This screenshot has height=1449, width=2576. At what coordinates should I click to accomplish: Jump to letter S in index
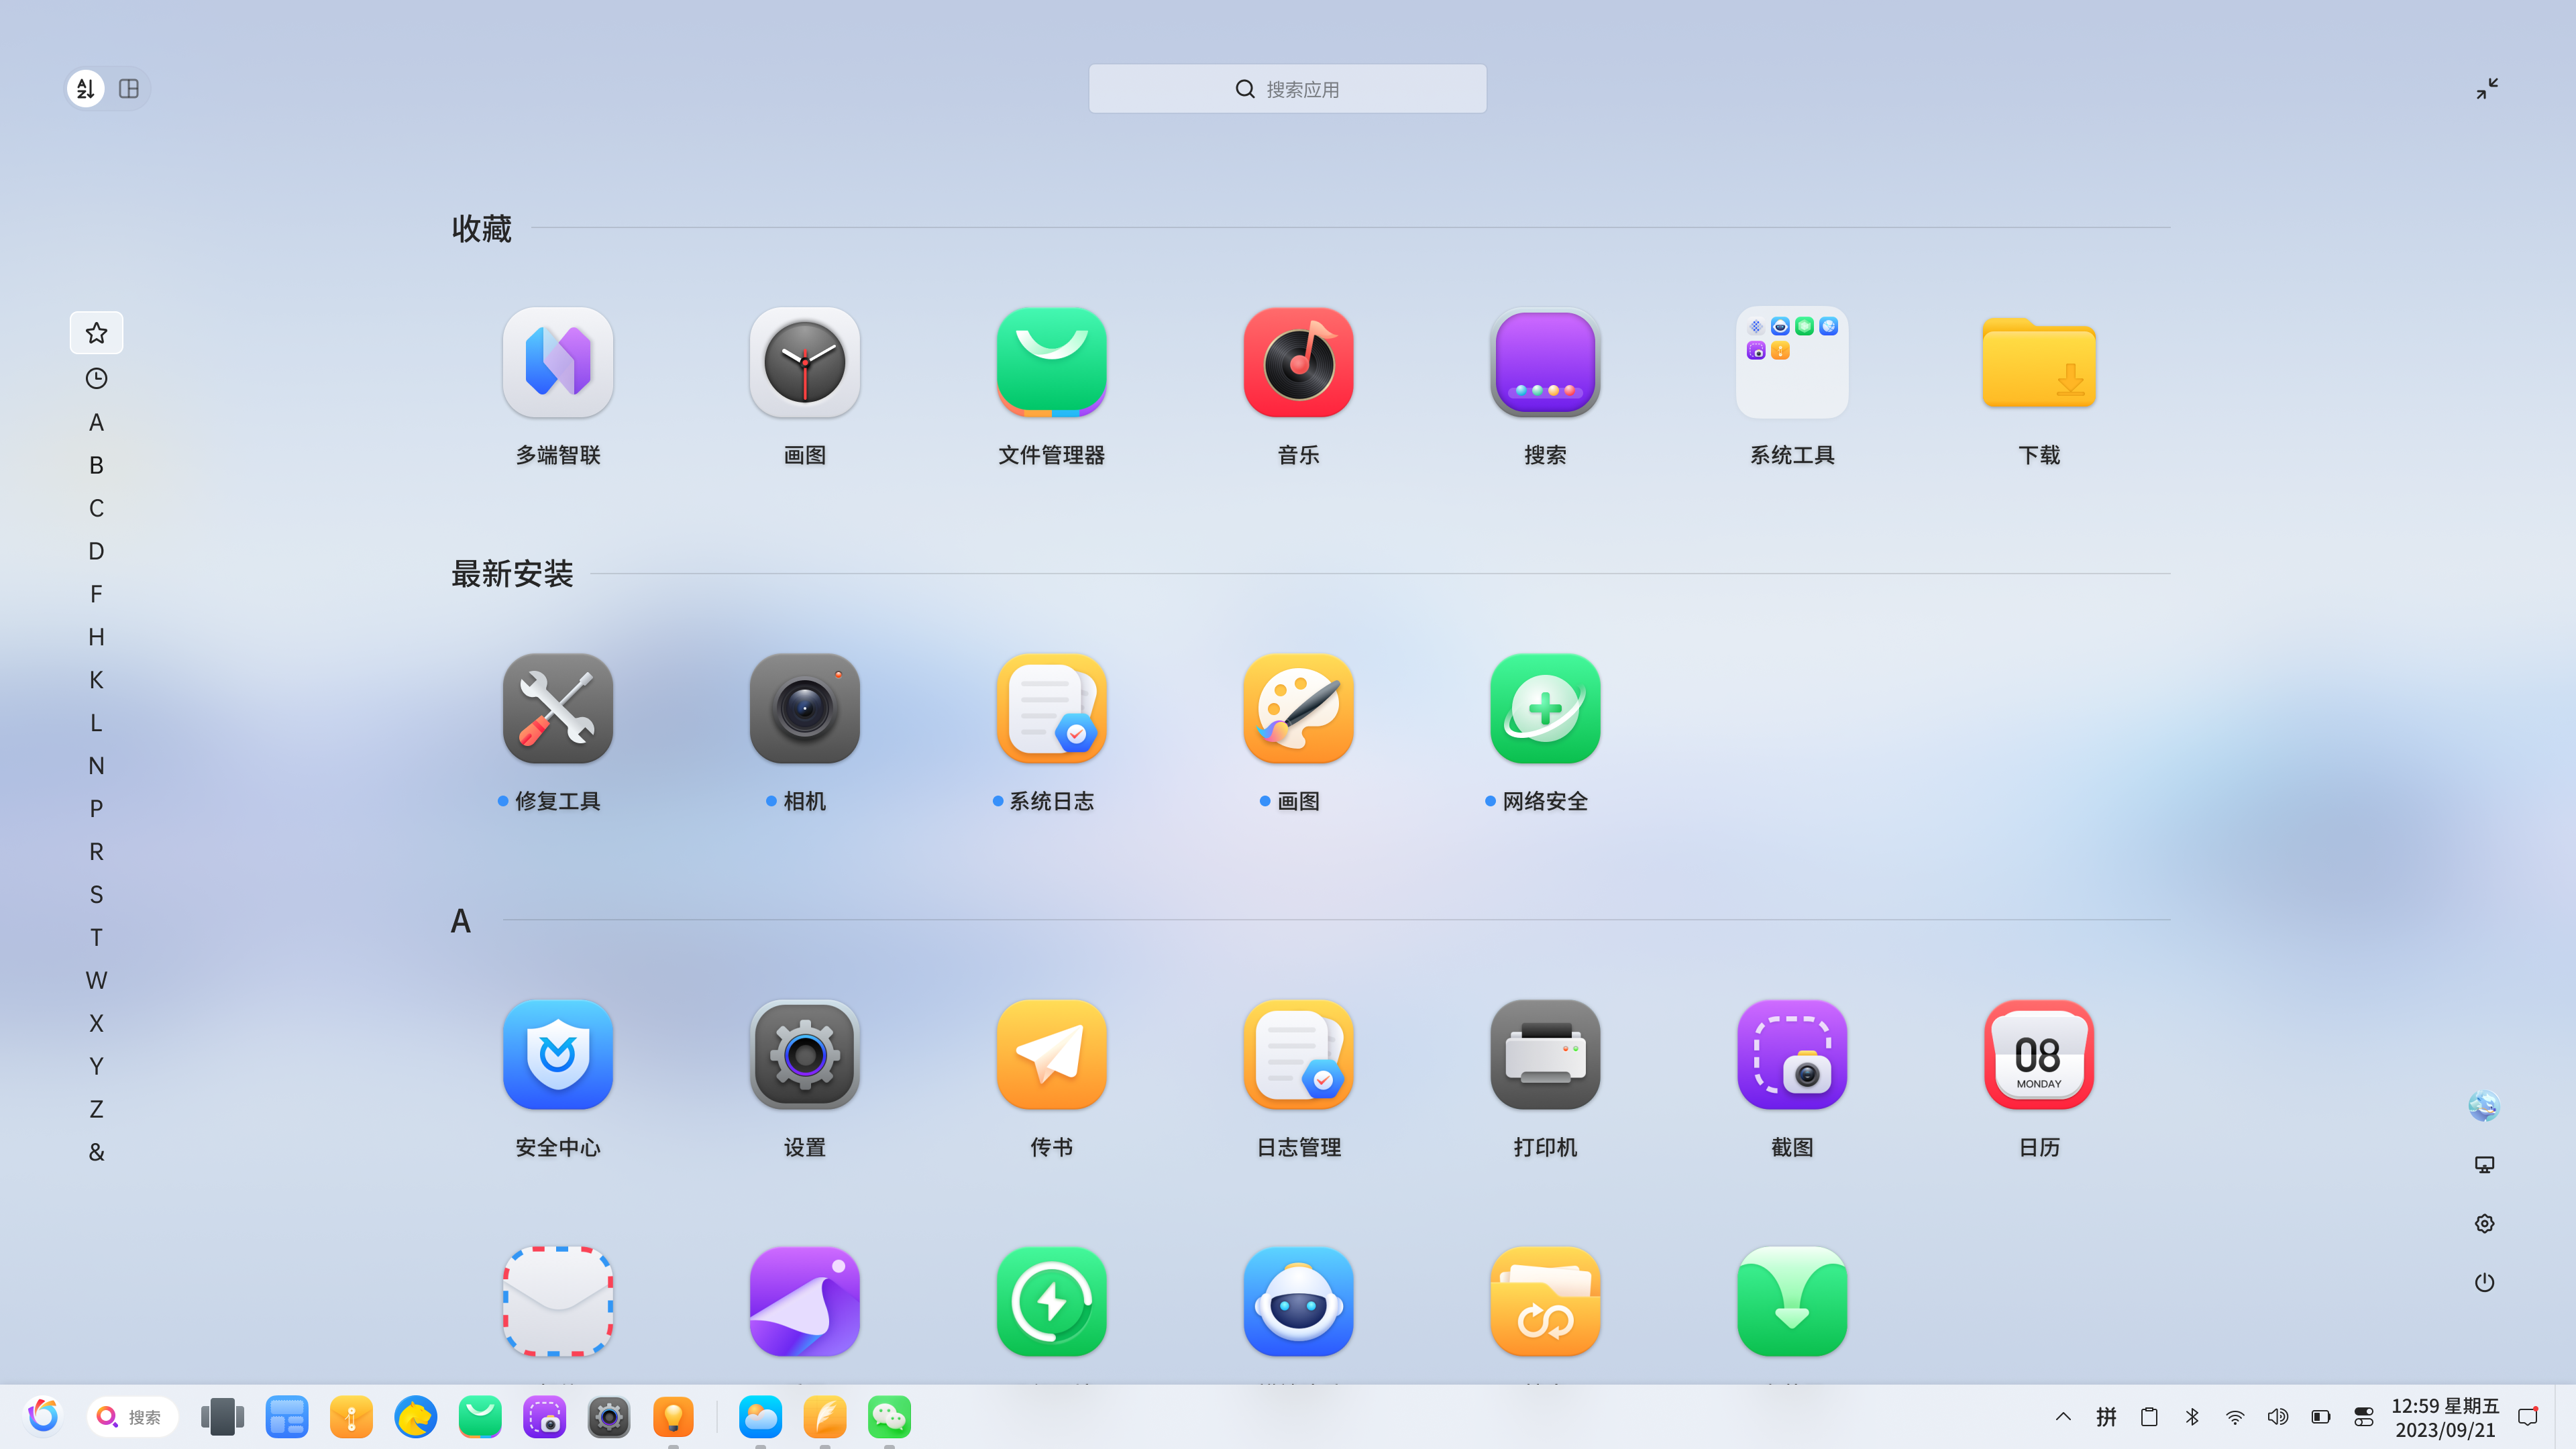point(96,894)
